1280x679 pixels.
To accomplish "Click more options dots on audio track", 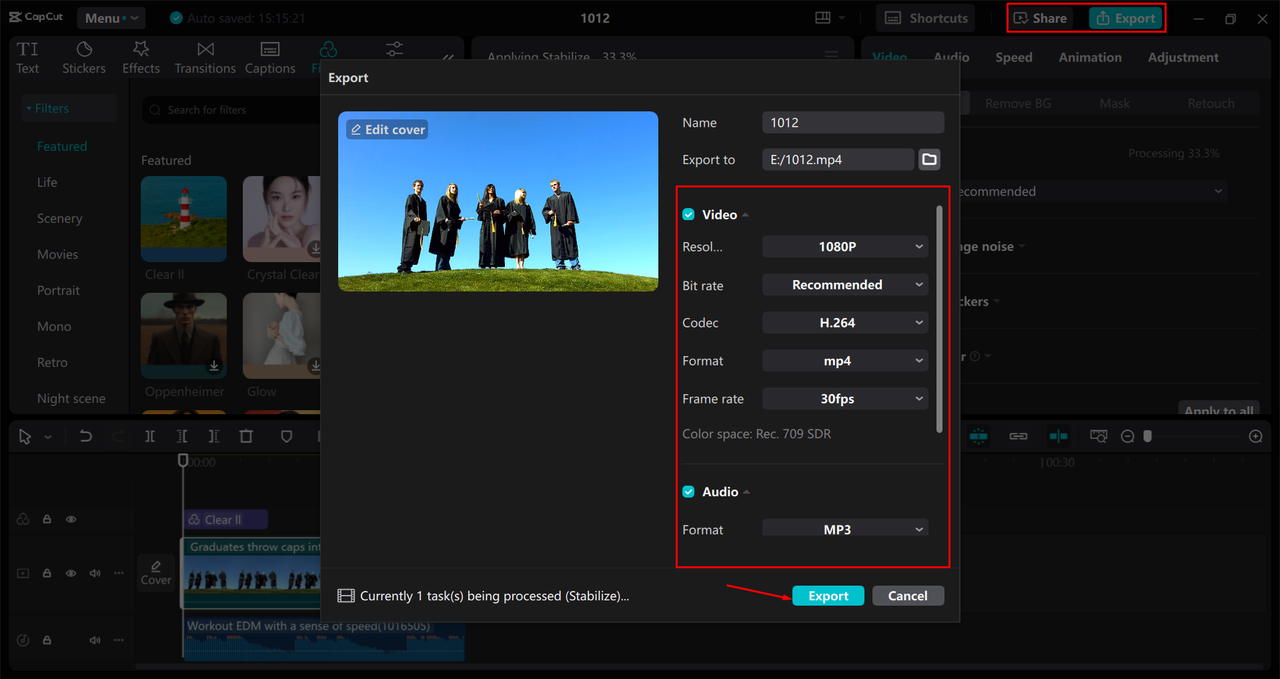I will pyautogui.click(x=119, y=640).
